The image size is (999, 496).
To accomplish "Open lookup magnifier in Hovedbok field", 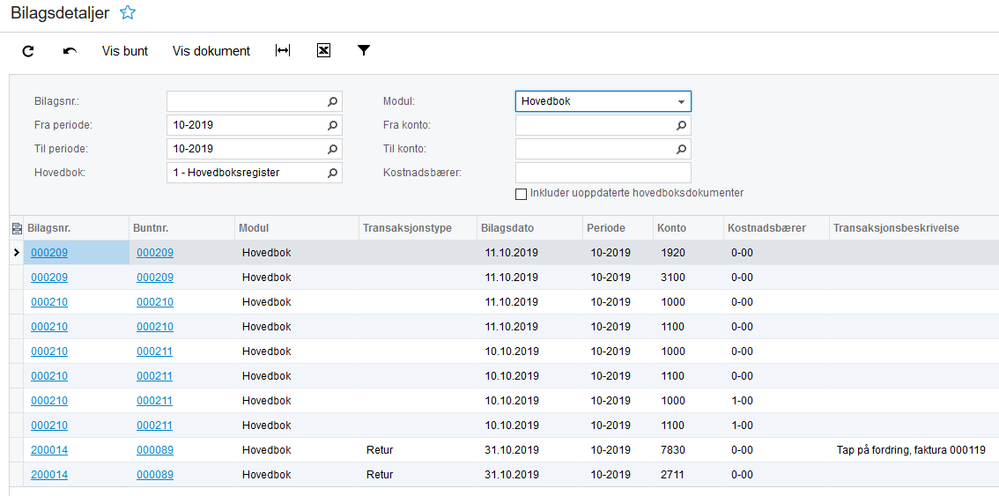I will coord(332,173).
